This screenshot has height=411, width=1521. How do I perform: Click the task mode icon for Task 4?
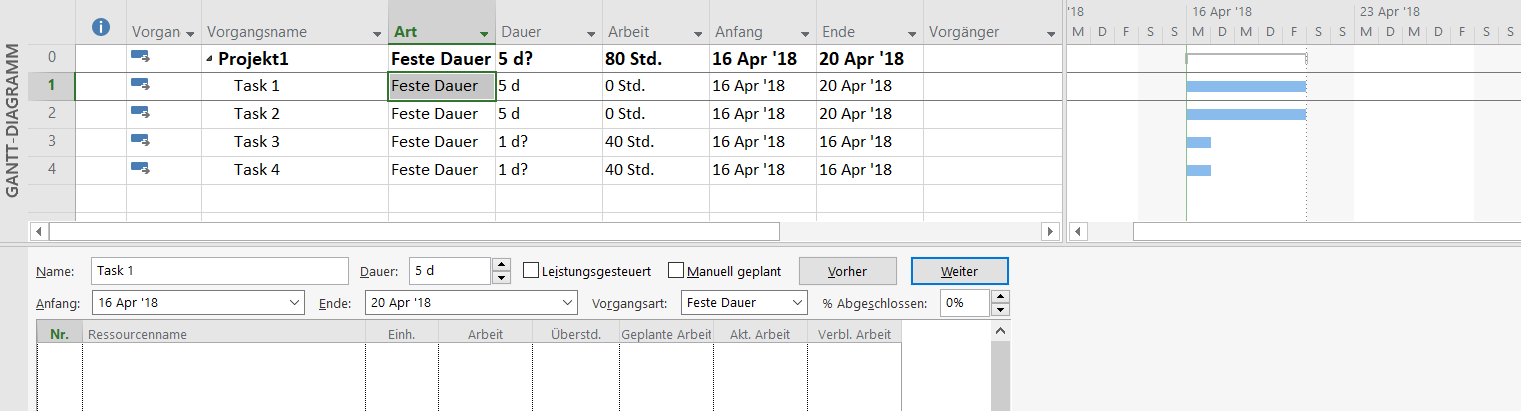click(x=140, y=169)
